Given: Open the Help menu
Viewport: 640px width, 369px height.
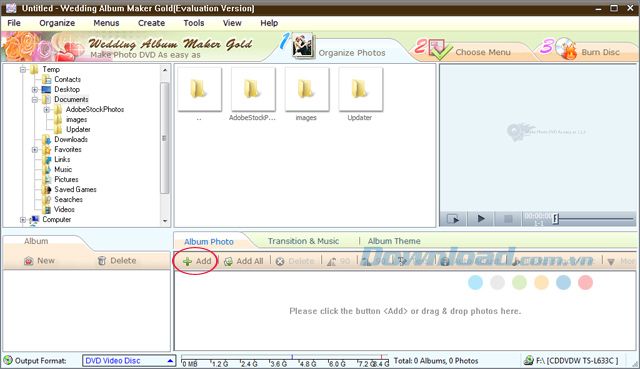Looking at the screenshot, I should 269,23.
